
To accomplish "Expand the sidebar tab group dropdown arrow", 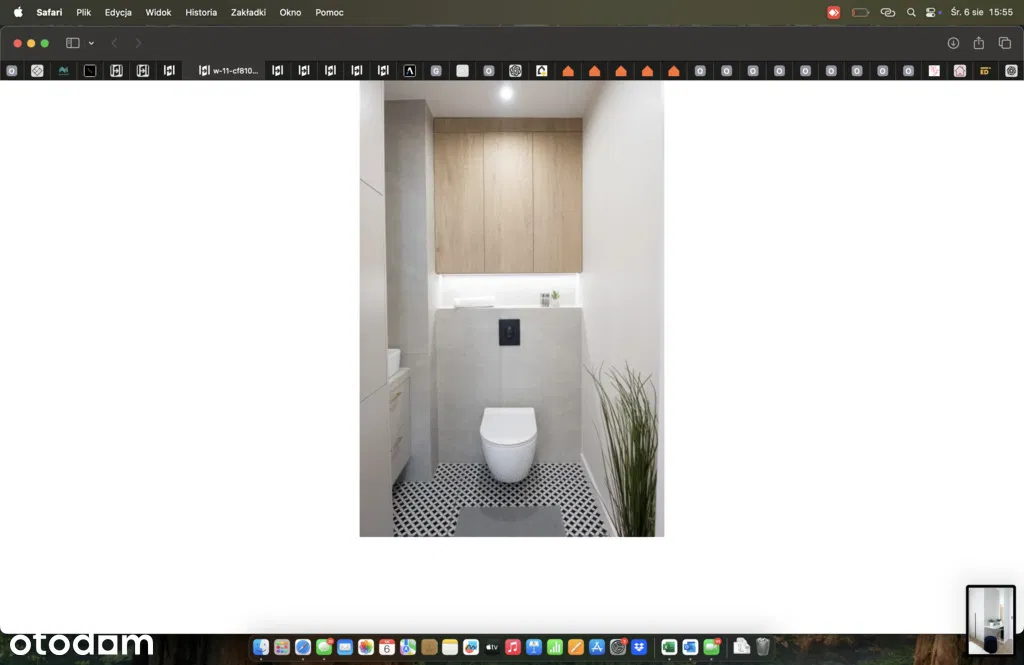I will coord(91,43).
